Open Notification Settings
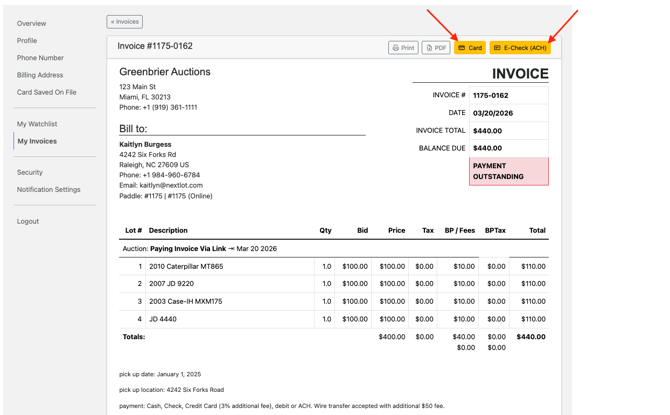 pyautogui.click(x=48, y=189)
